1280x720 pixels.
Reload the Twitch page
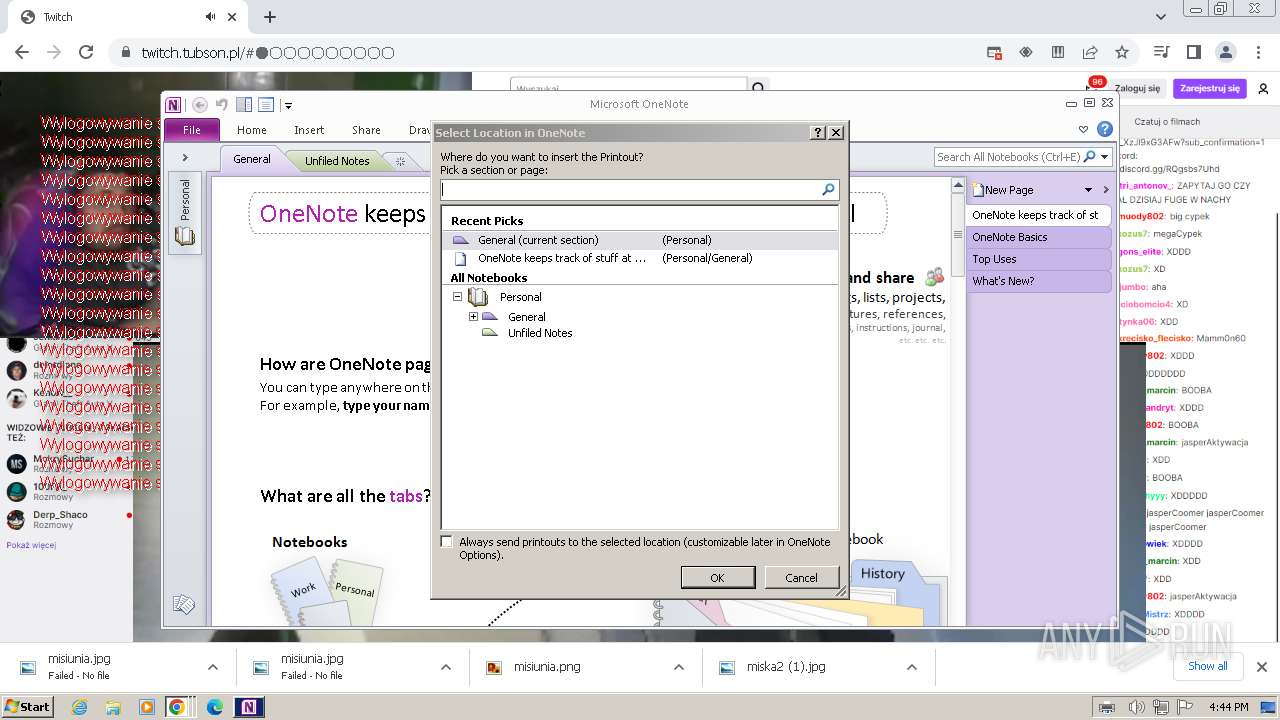click(86, 52)
